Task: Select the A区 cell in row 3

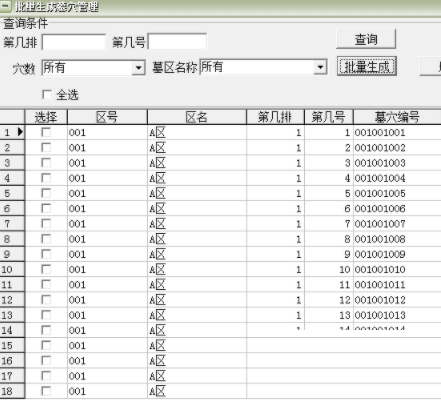Action: pos(197,163)
